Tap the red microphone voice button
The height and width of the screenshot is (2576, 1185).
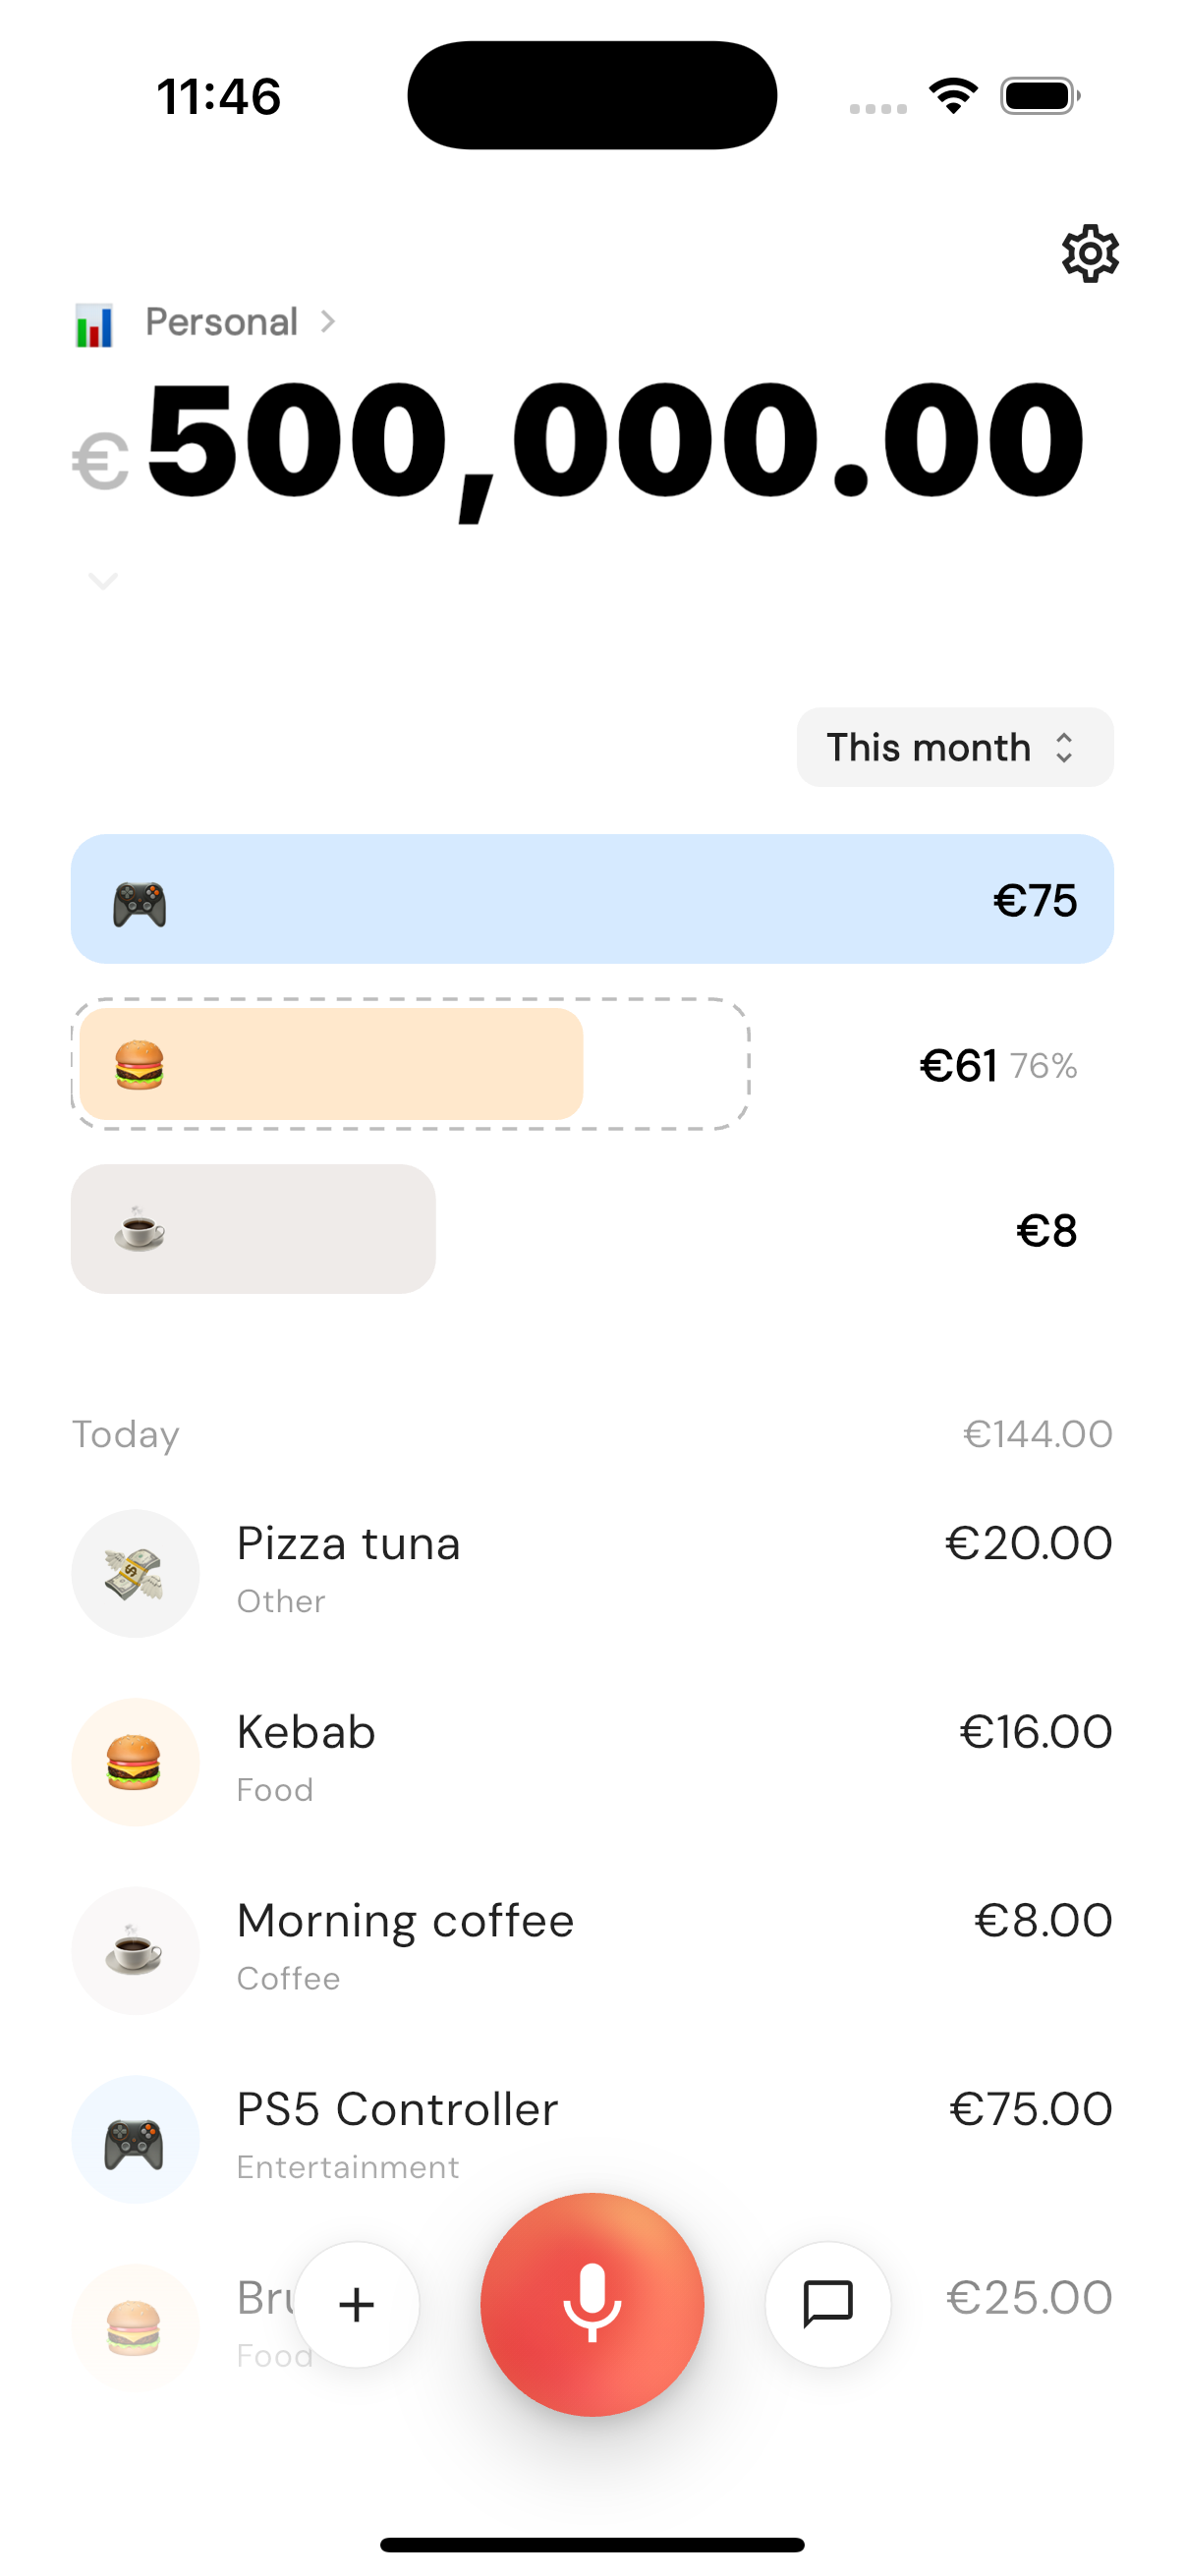coord(592,2304)
